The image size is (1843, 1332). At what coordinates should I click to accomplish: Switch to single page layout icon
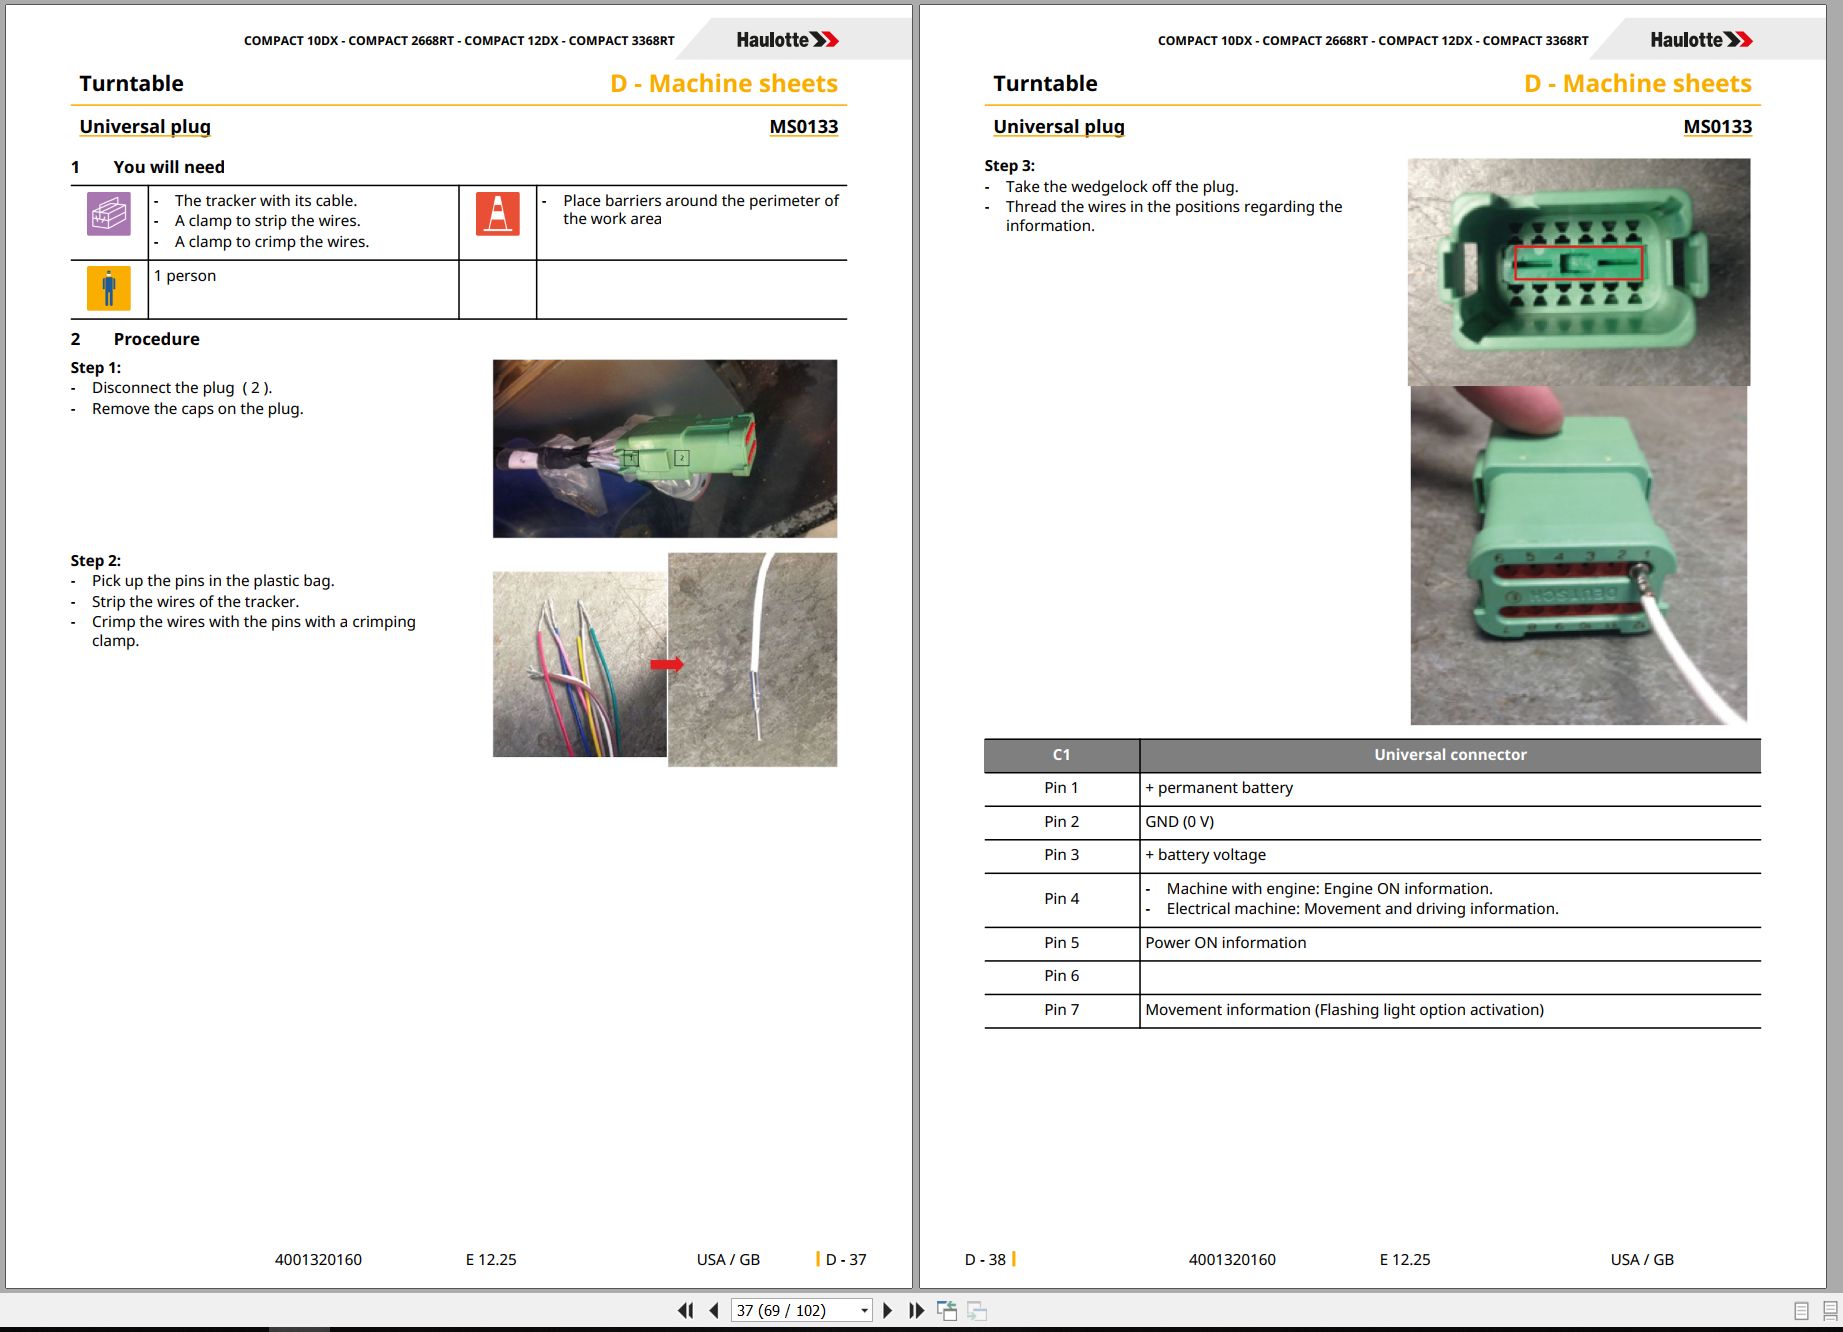(x=1801, y=1311)
